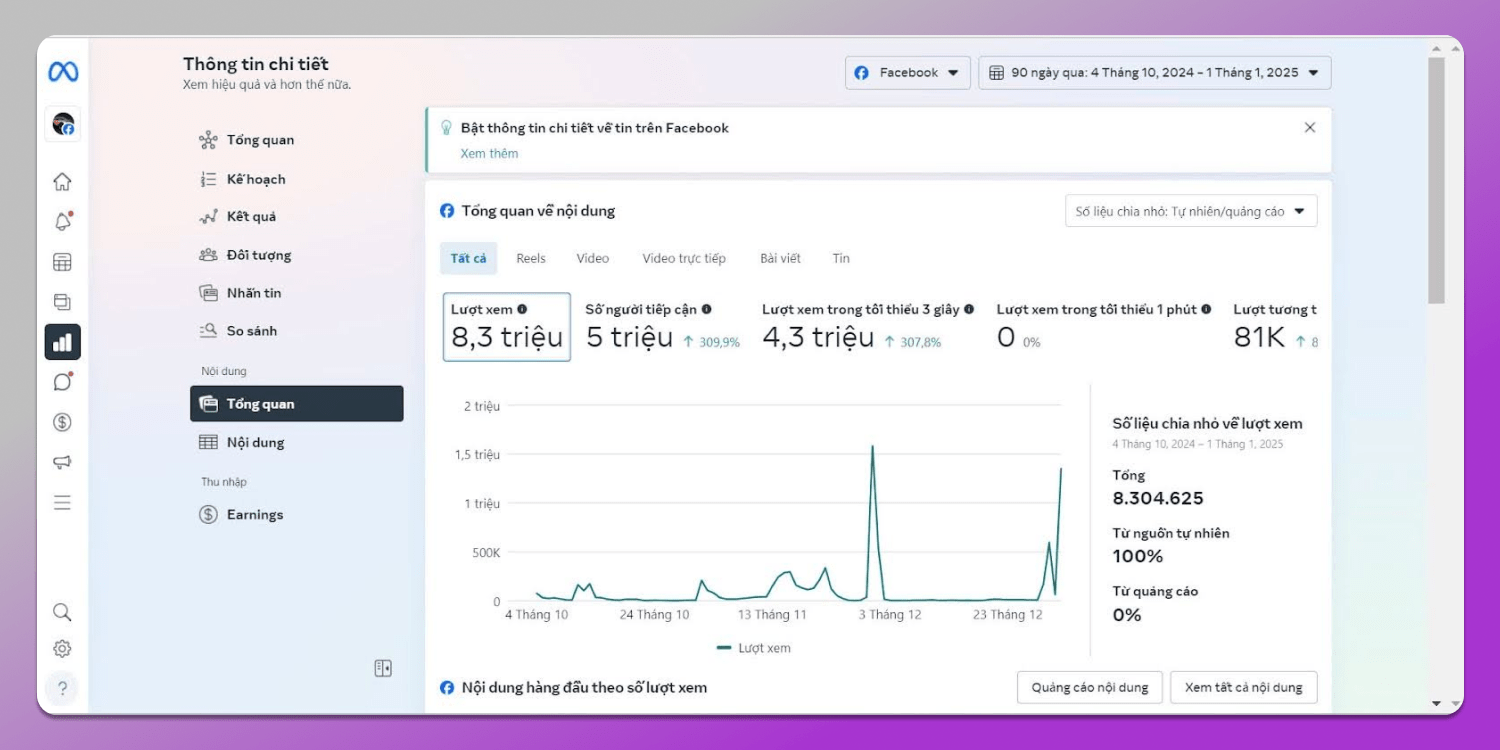
Task: Switch to the Video trực tiếp tab
Action: pyautogui.click(x=684, y=258)
